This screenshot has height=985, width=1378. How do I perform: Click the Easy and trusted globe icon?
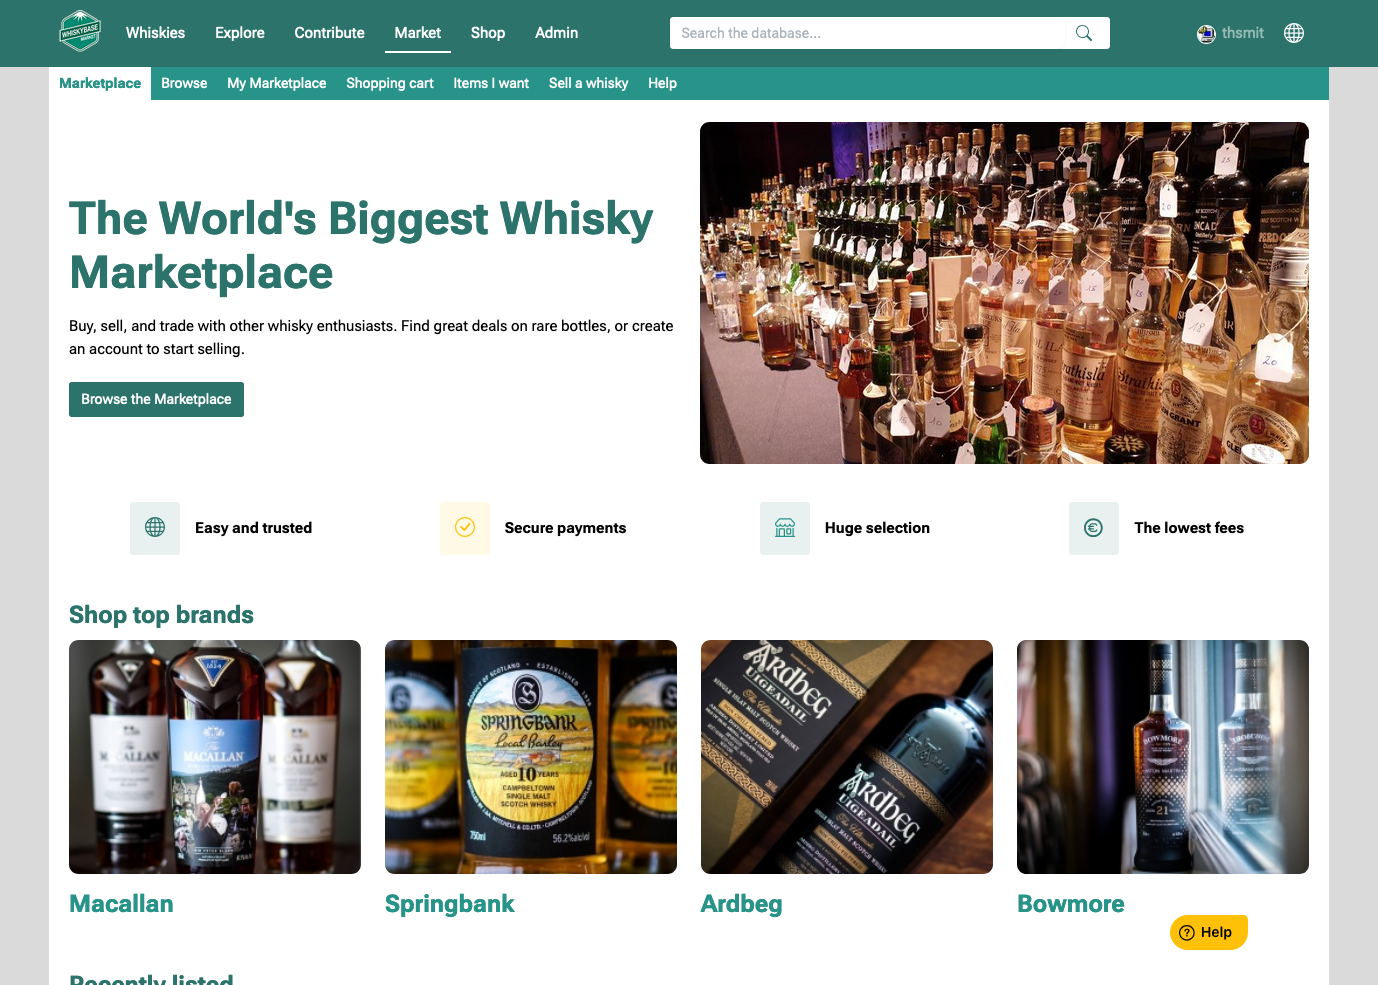[155, 528]
